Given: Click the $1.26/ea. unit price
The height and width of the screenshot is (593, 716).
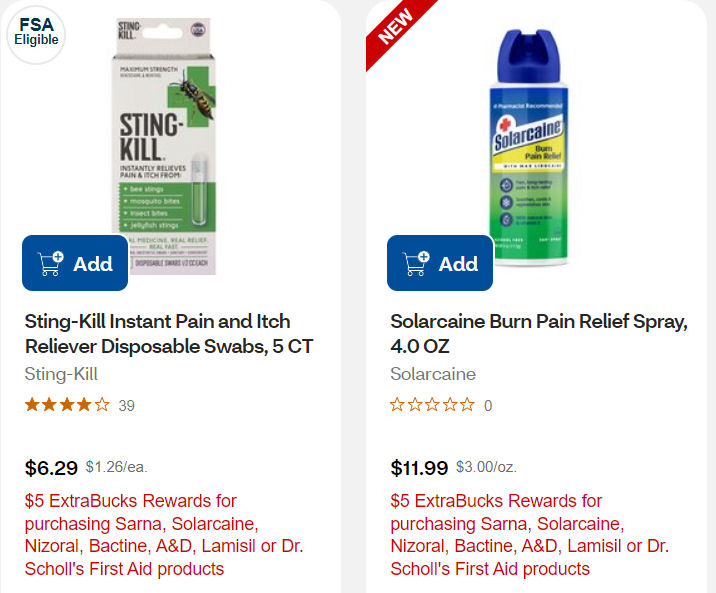Looking at the screenshot, I should pos(116,467).
